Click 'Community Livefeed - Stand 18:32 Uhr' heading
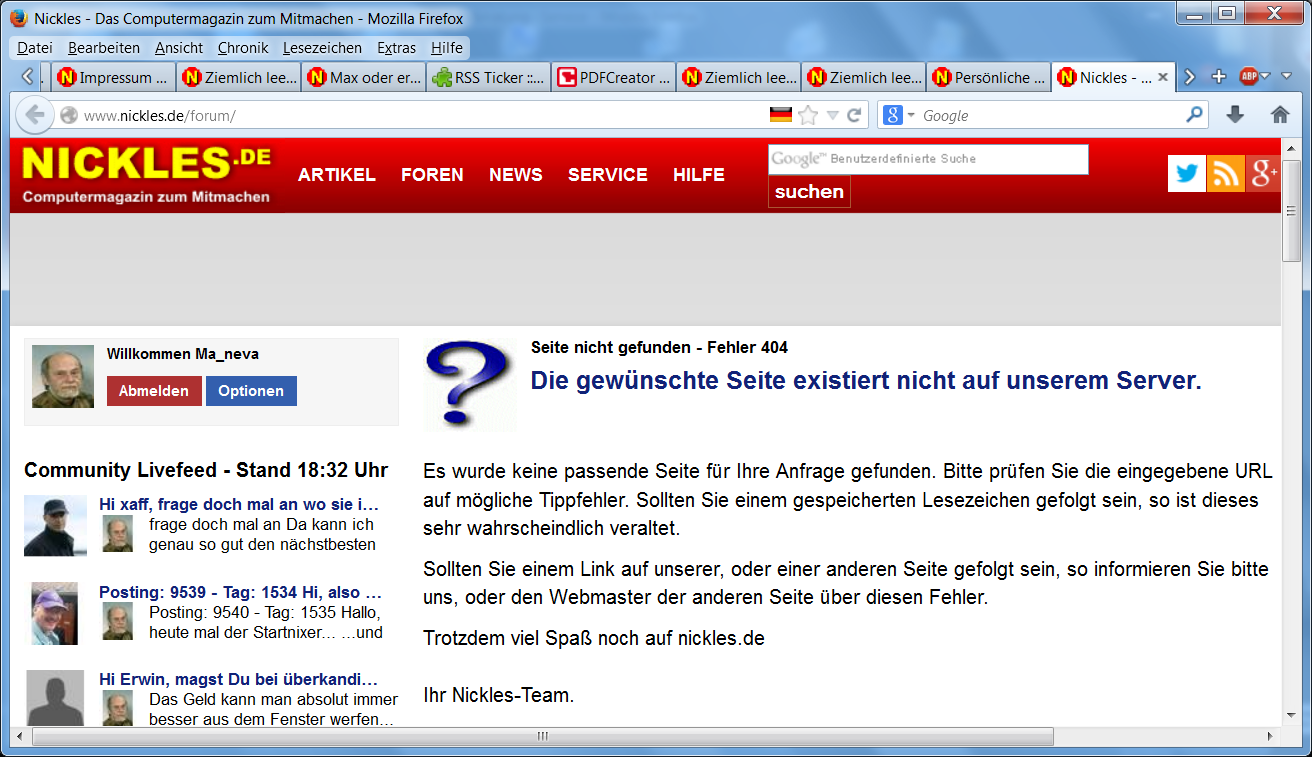The width and height of the screenshot is (1312, 757). point(206,470)
